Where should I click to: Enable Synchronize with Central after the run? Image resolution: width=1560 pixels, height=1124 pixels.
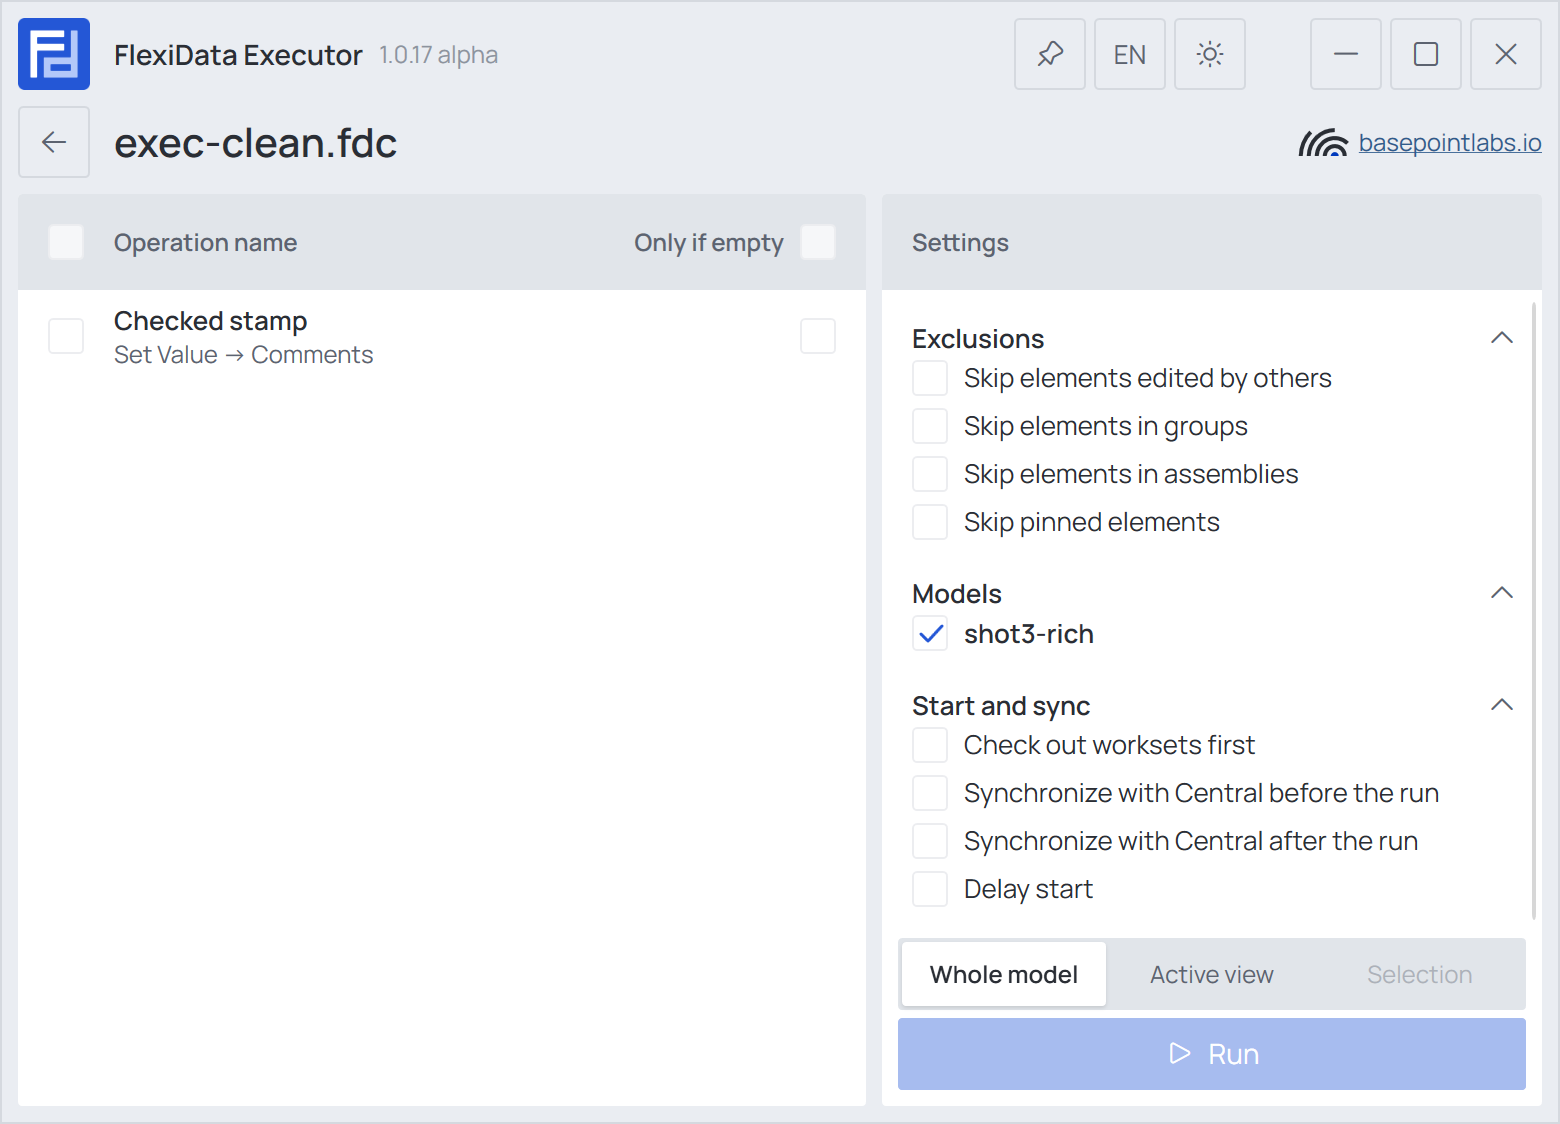pyautogui.click(x=930, y=841)
